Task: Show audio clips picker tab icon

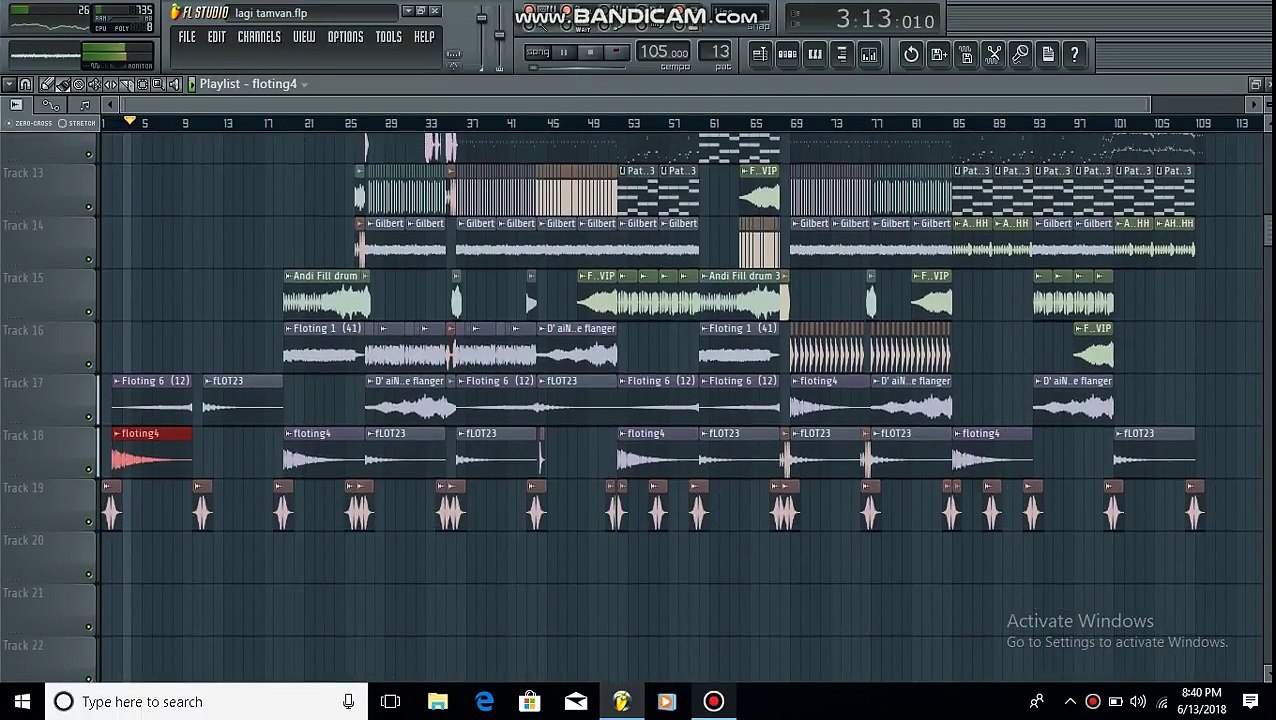Action: click(x=16, y=104)
